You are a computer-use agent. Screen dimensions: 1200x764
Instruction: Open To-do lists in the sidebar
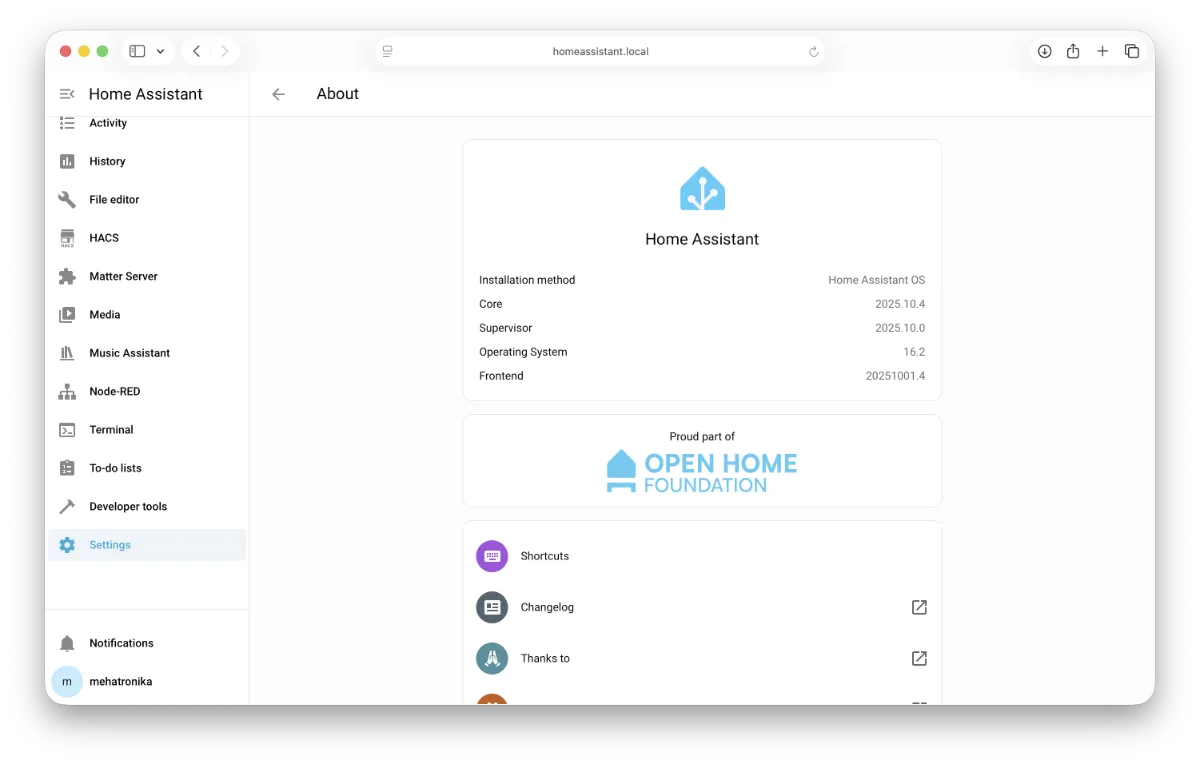click(x=115, y=468)
